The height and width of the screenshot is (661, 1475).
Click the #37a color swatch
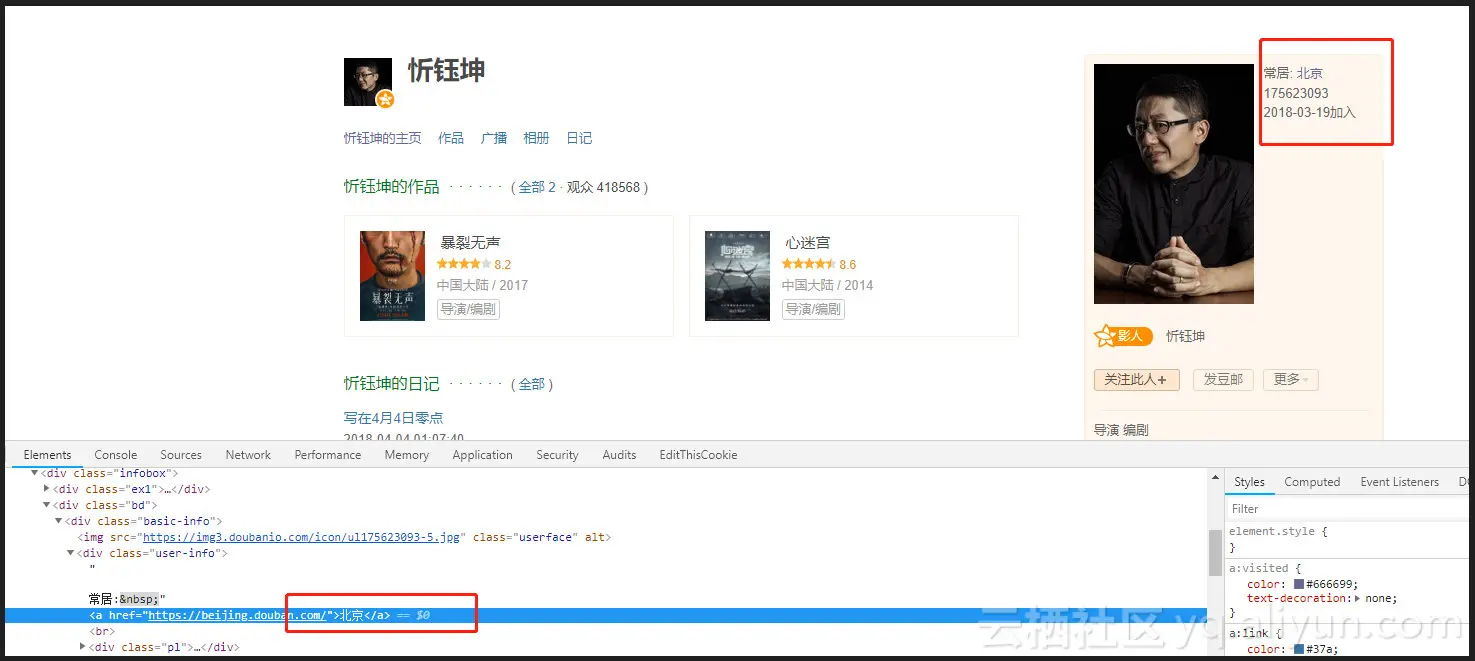(1299, 649)
